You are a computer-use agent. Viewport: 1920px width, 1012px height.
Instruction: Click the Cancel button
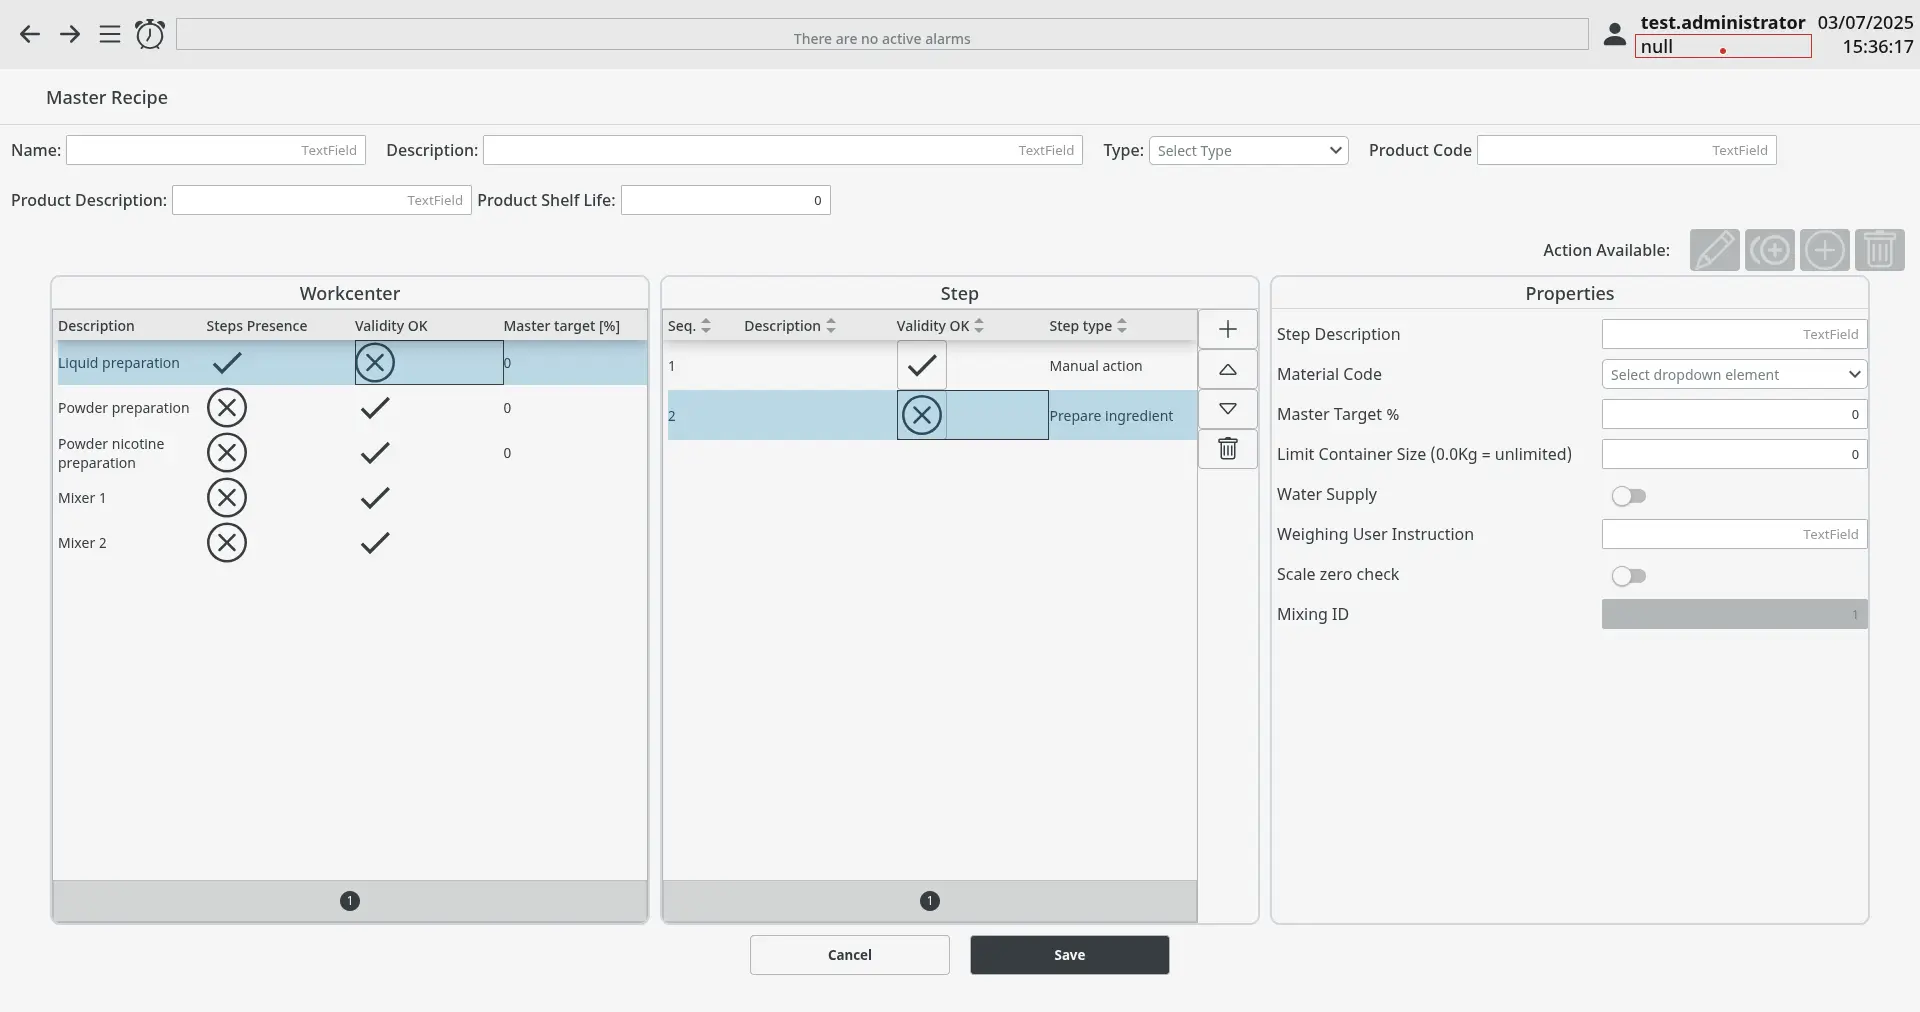point(850,955)
